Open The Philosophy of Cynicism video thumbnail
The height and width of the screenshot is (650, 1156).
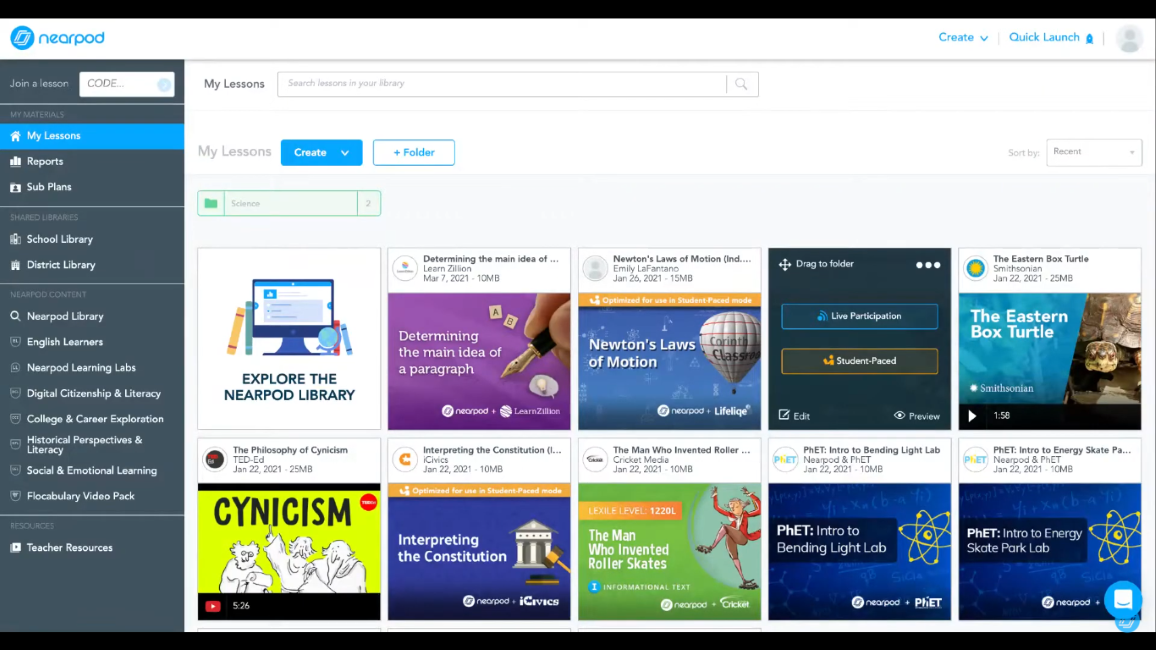(x=289, y=551)
